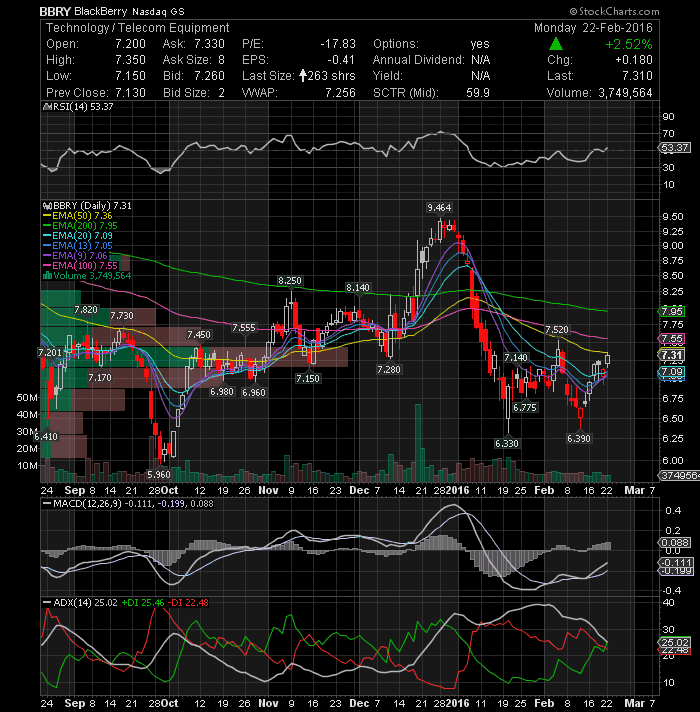The image size is (700, 712).
Task: Click the EMA(200) 7.95 legend entry
Action: tap(80, 226)
